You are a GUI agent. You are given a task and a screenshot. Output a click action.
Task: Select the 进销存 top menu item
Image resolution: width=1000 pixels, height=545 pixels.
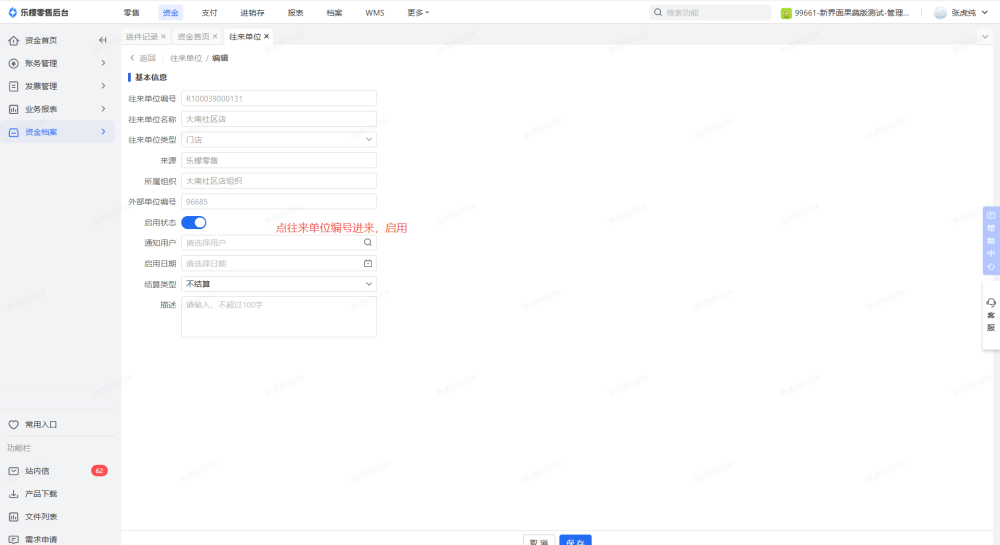pyautogui.click(x=252, y=13)
